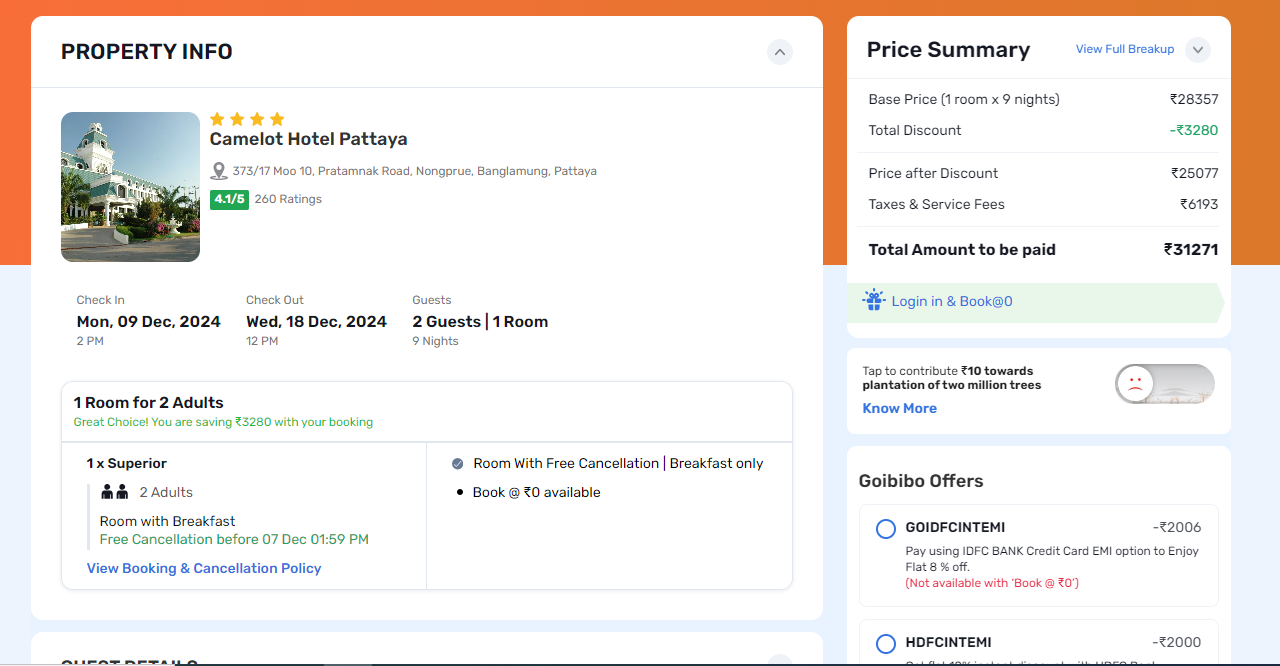Click the saving ₹3280 green message
Screen dimensions: 1280x666
[223, 422]
